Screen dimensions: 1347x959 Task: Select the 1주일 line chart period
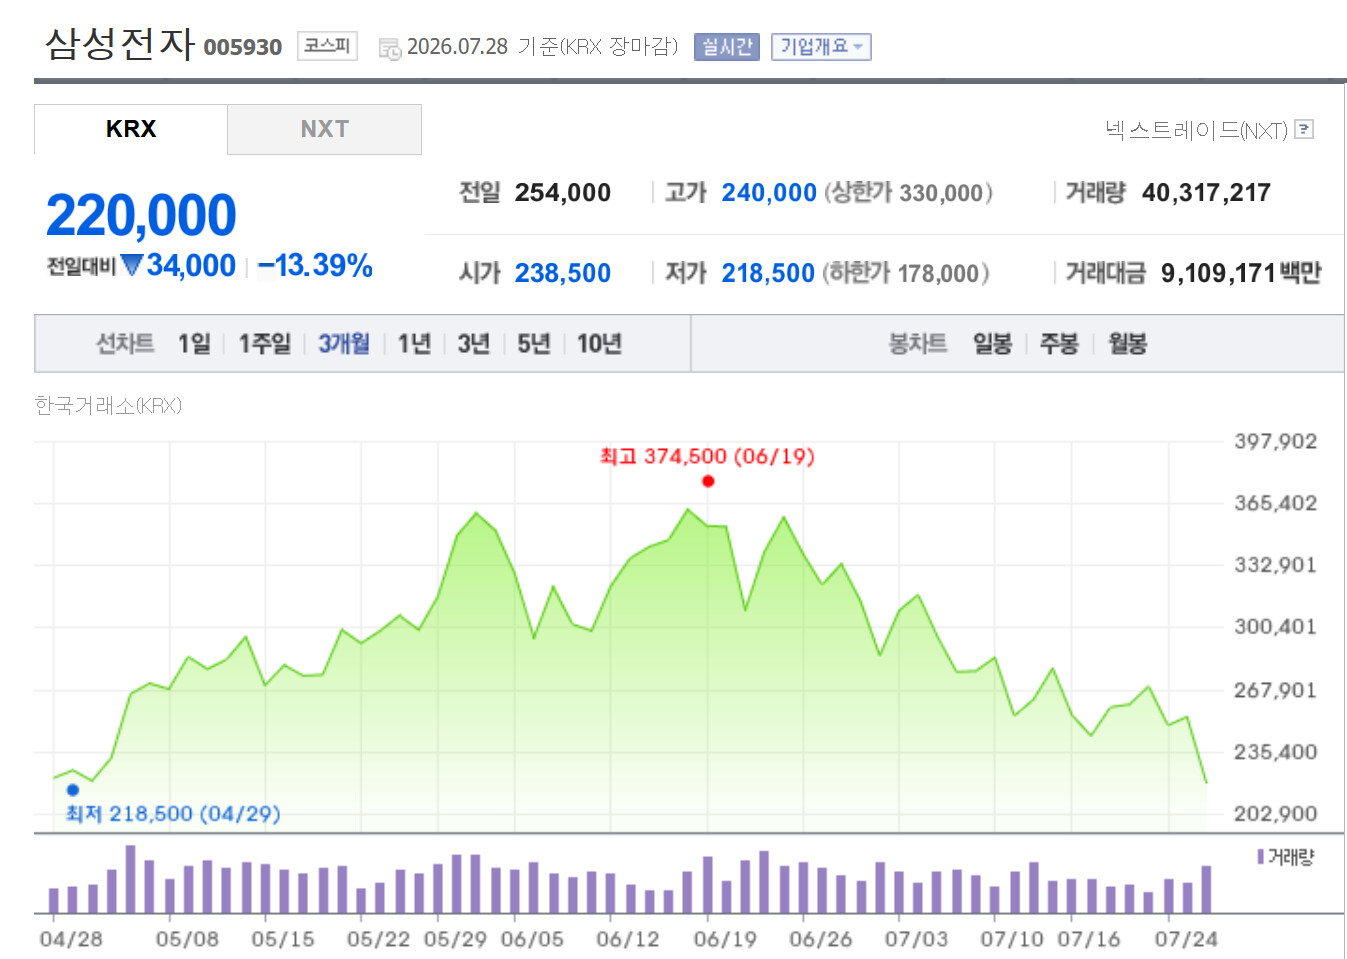[x=264, y=344]
